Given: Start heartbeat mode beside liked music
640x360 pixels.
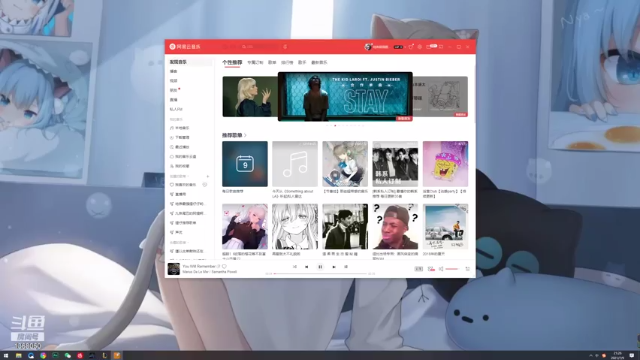Looking at the screenshot, I should (205, 185).
